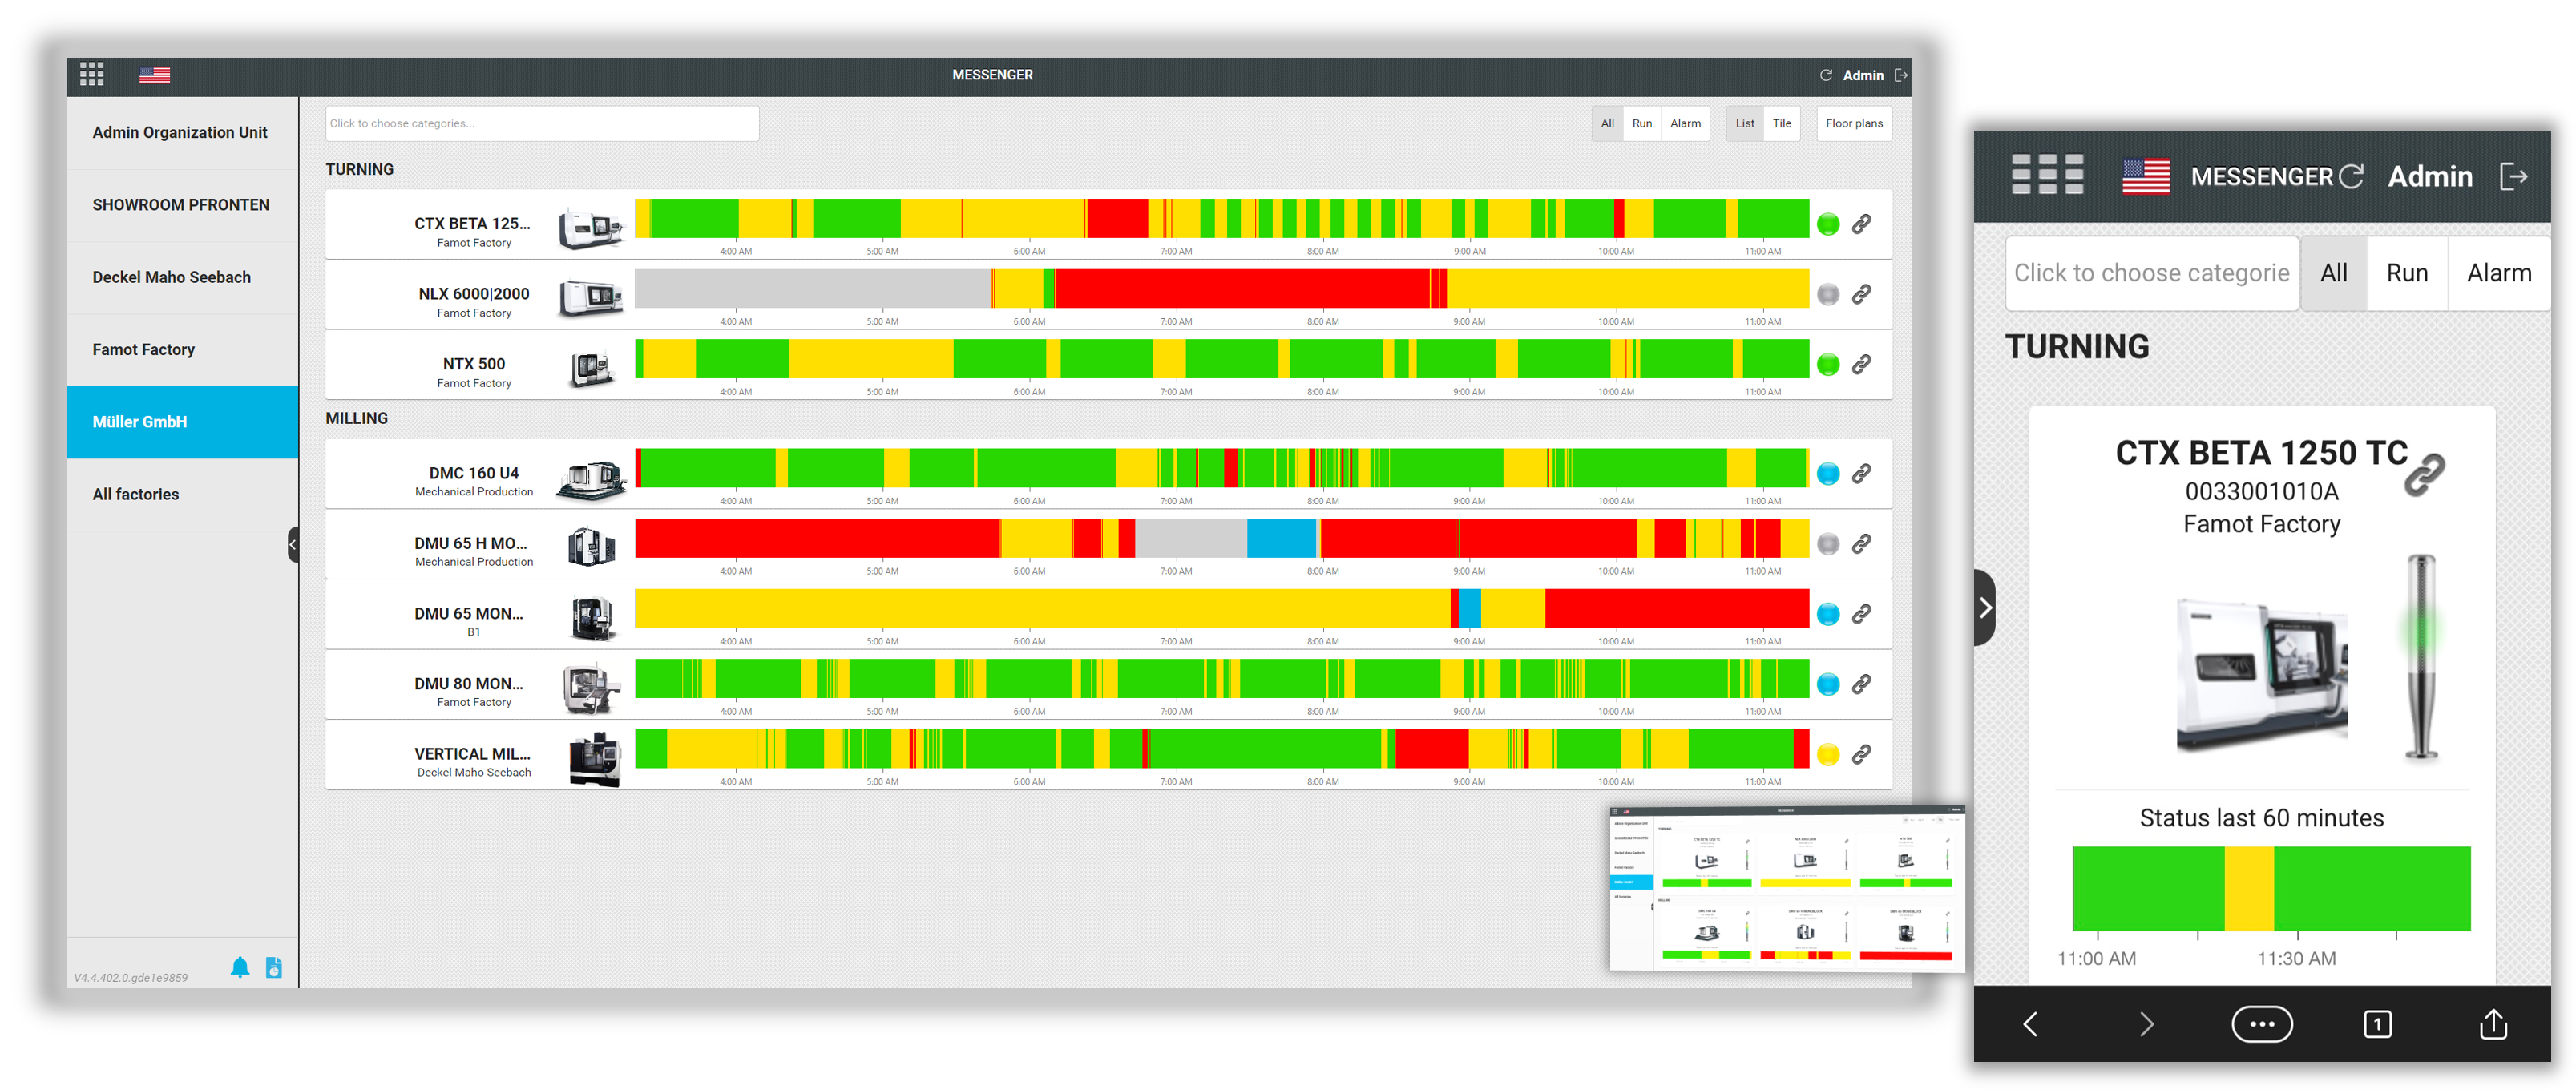Click the document icon in sidebar footer

273,967
